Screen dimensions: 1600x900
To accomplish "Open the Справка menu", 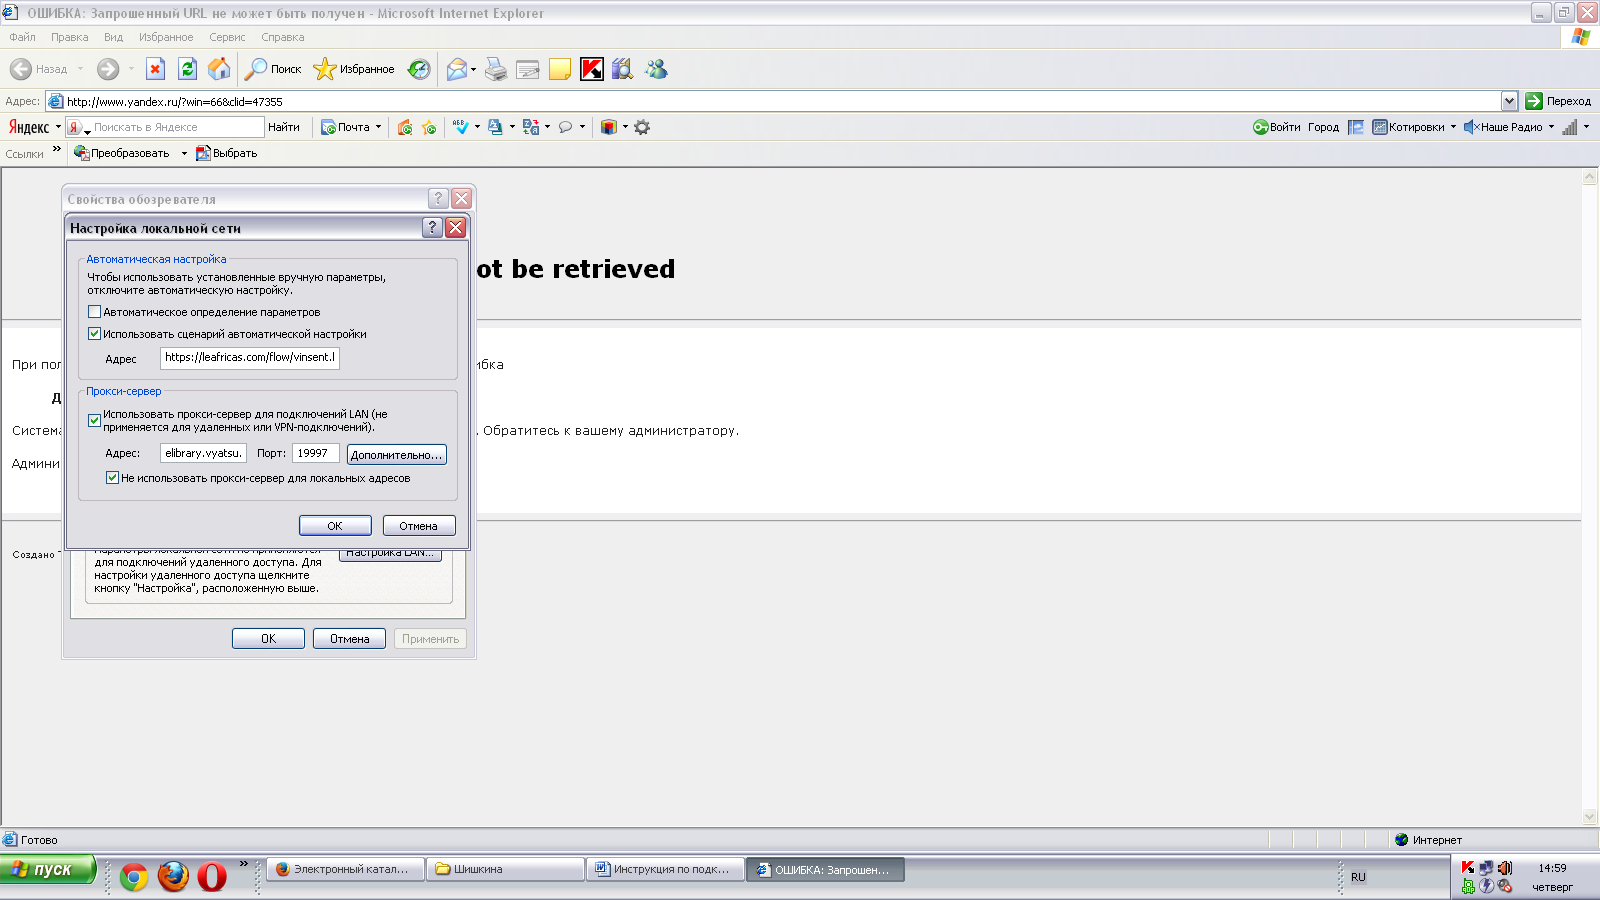I will tap(283, 37).
